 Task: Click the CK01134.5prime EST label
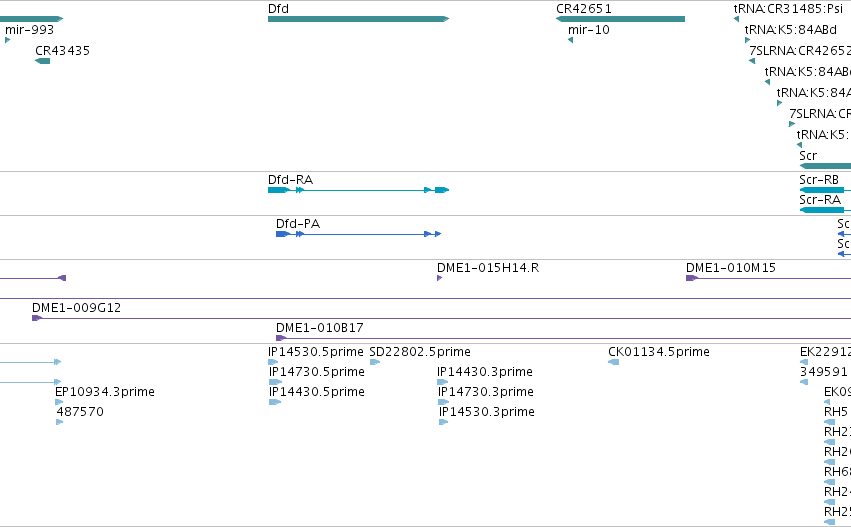(x=659, y=352)
